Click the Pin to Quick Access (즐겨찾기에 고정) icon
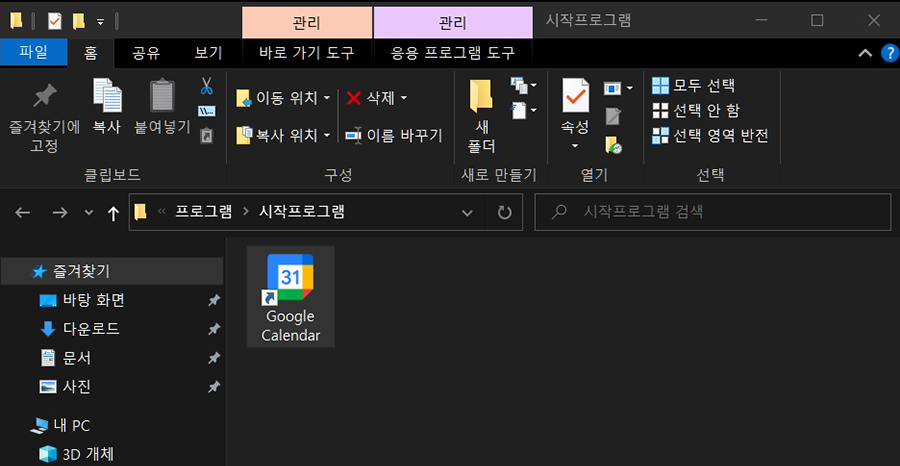Screen dimensions: 900x466 pos(44,96)
